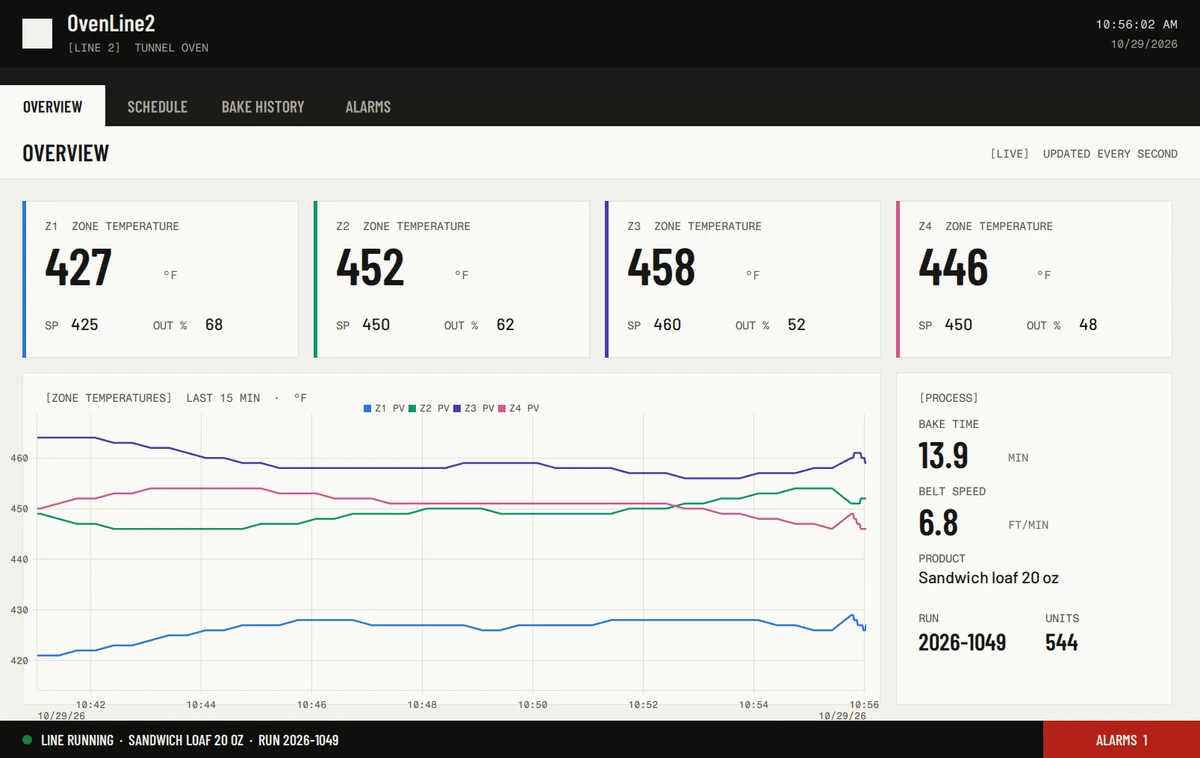Switch to the Overview tab
This screenshot has width=1200, height=758.
pyautogui.click(x=52, y=106)
